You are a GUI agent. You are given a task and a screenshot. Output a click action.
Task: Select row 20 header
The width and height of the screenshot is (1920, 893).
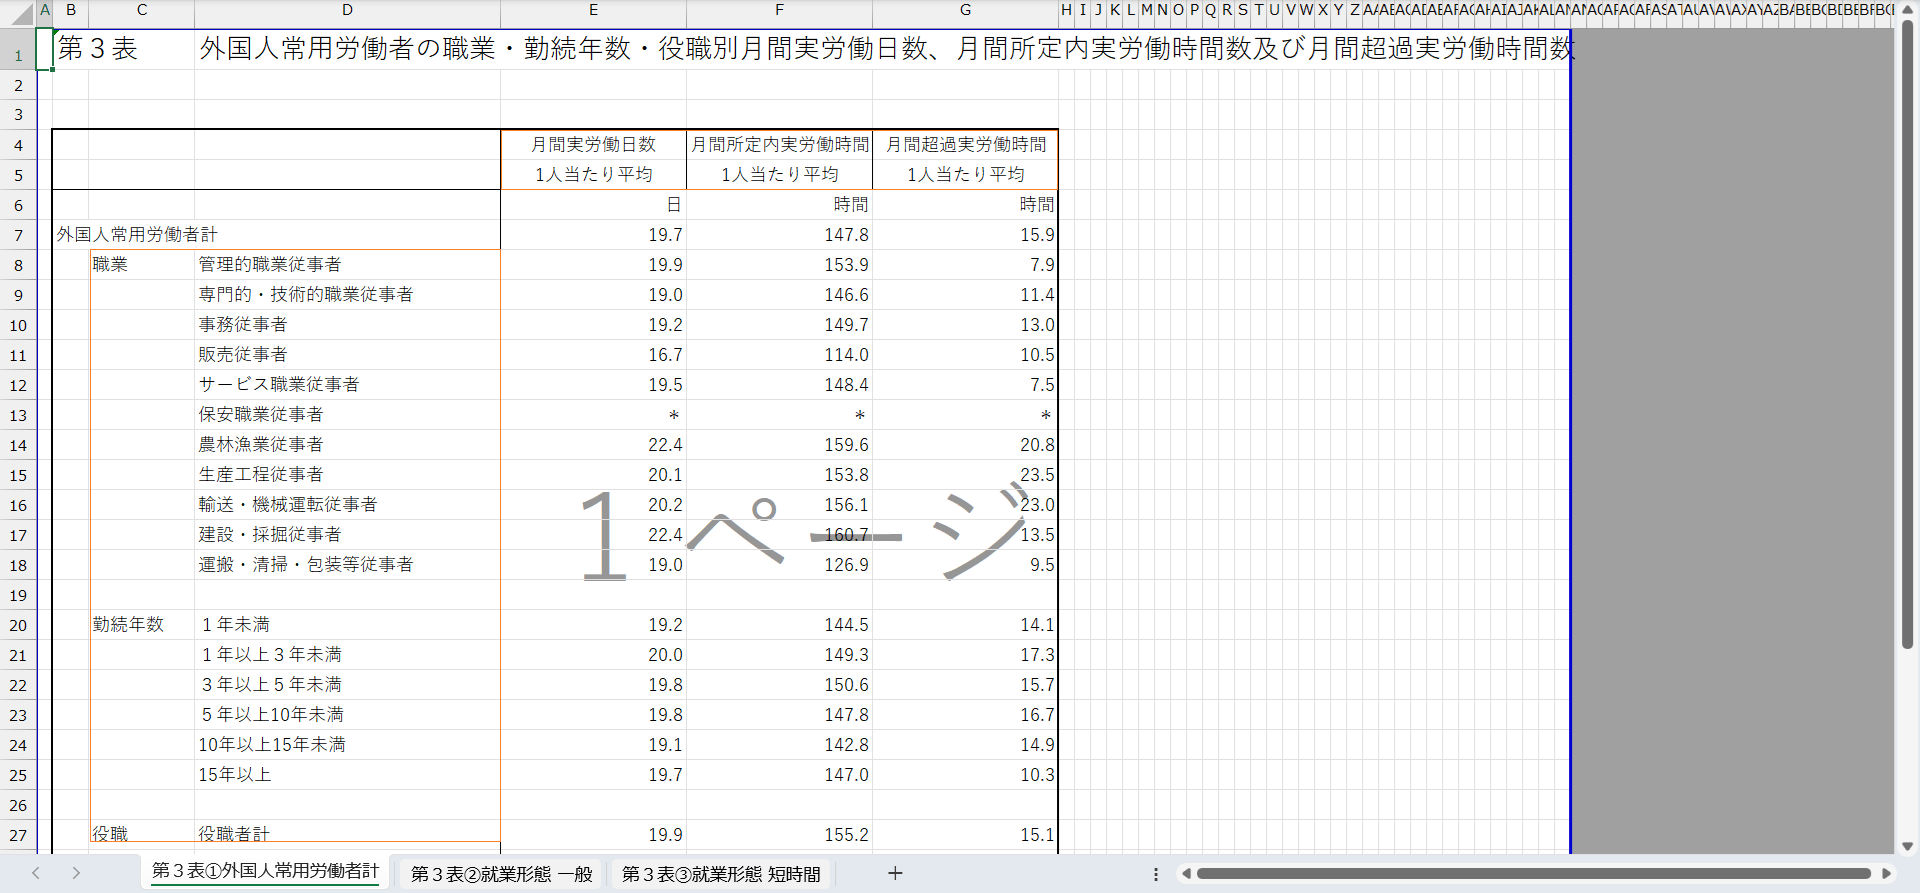pyautogui.click(x=18, y=626)
